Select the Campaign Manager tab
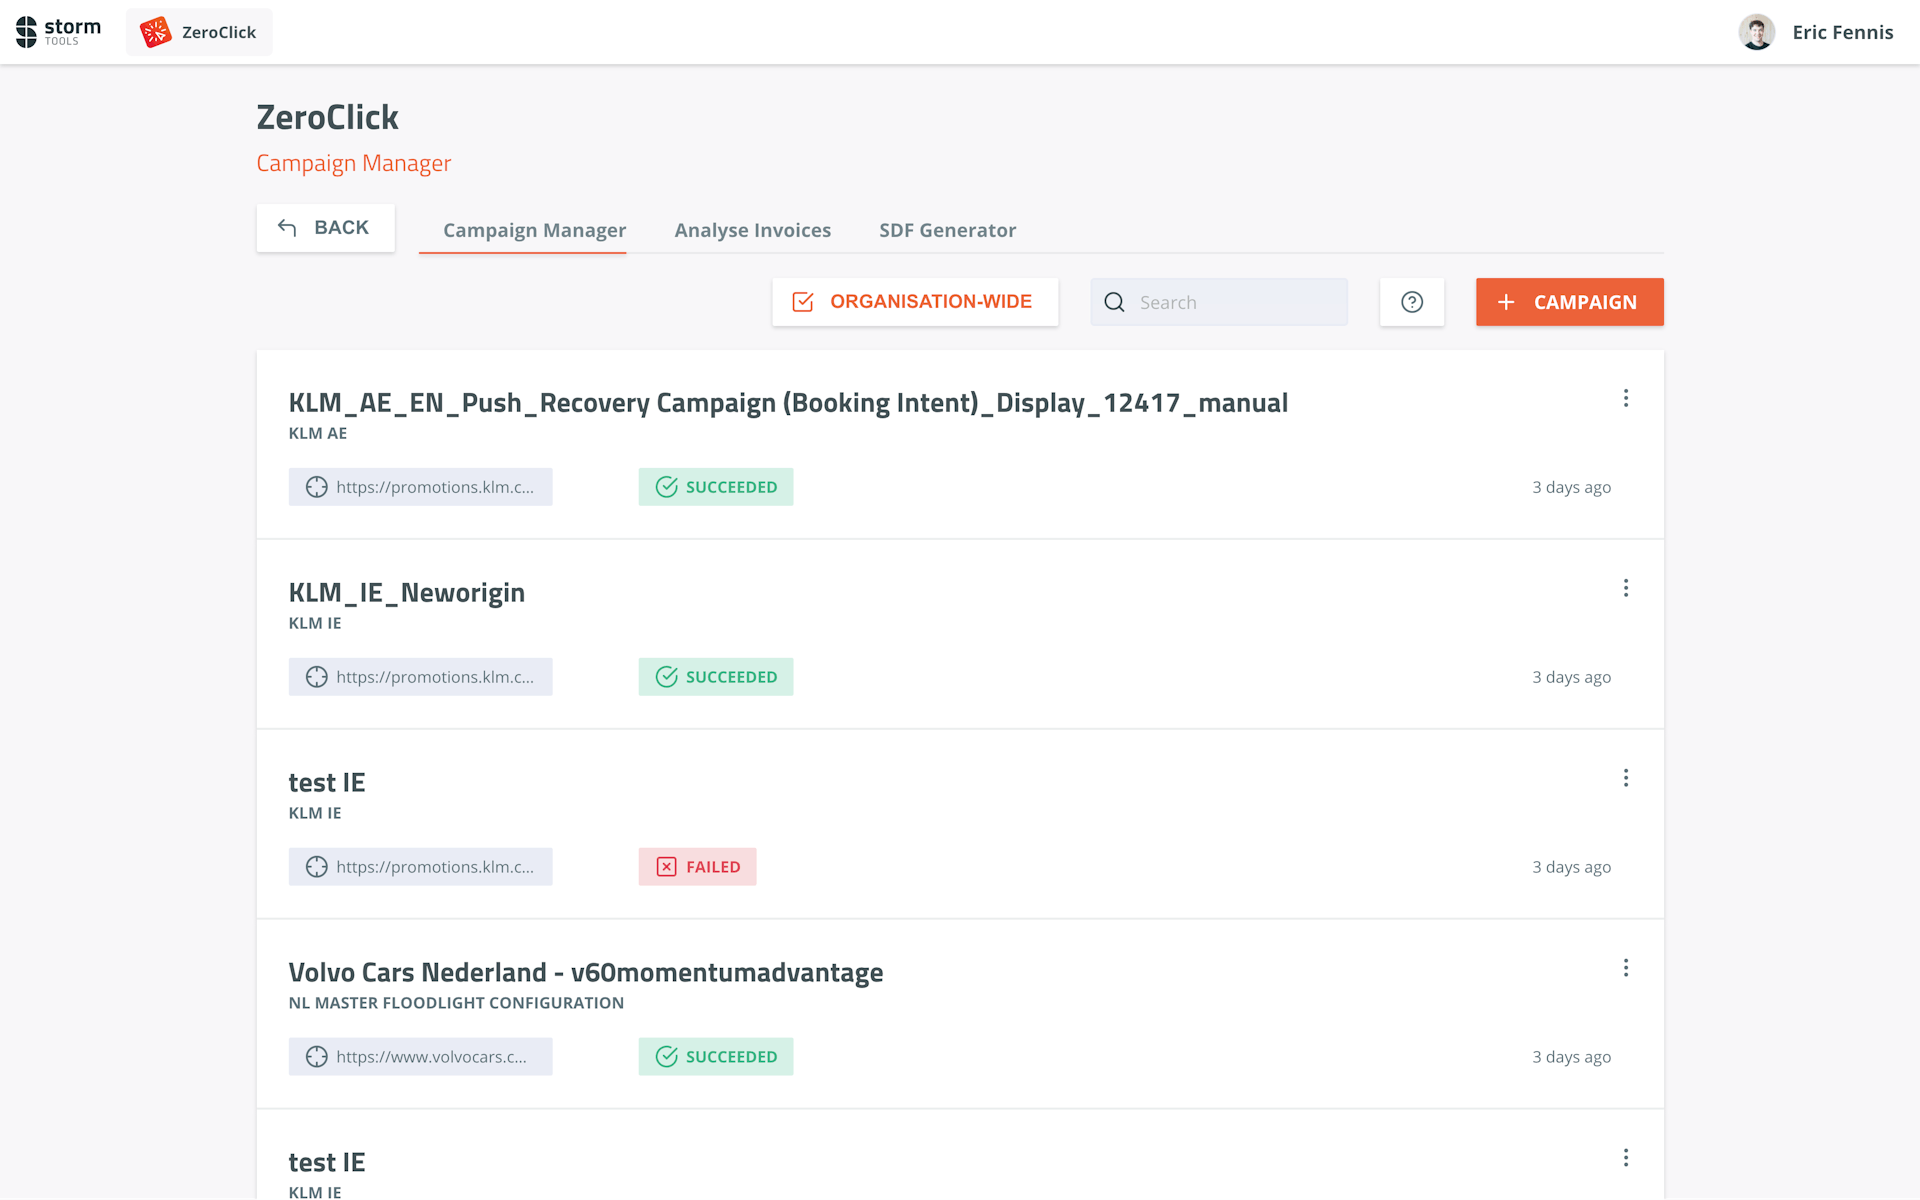The width and height of the screenshot is (1920, 1200). pos(534,230)
